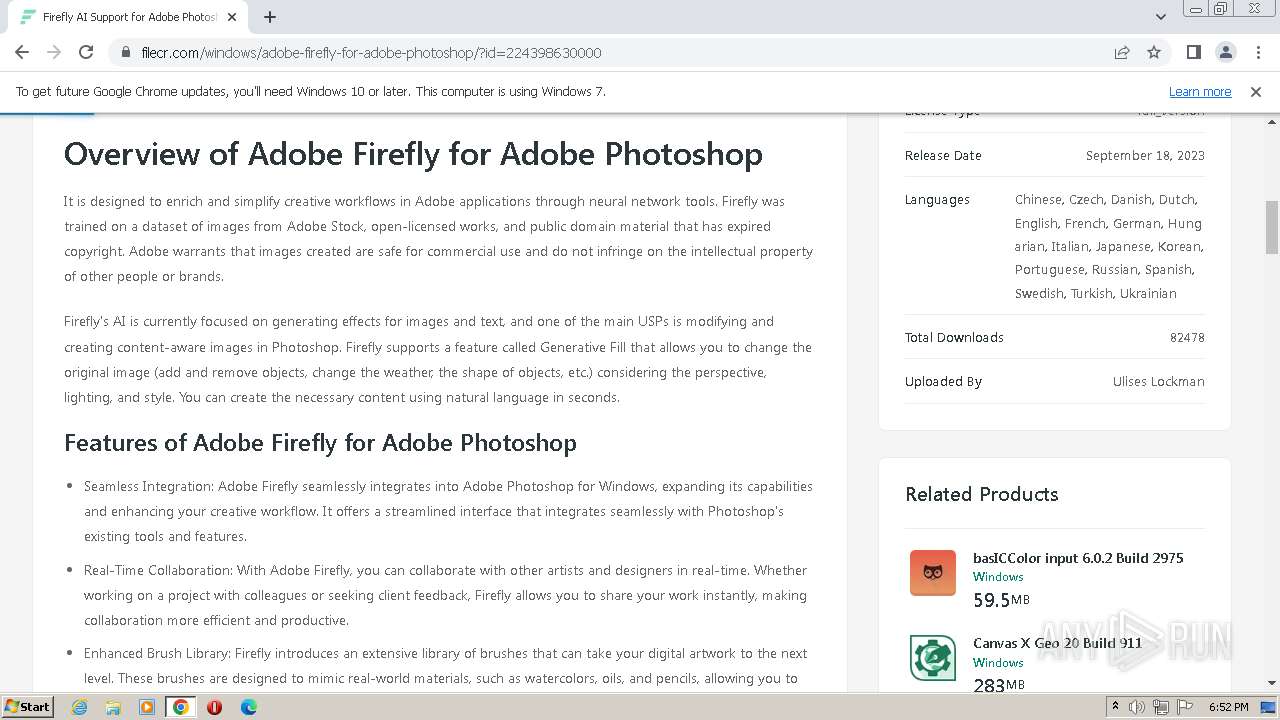The width and height of the screenshot is (1280, 720).
Task: Click the release date September 18, 2023
Action: (1145, 155)
